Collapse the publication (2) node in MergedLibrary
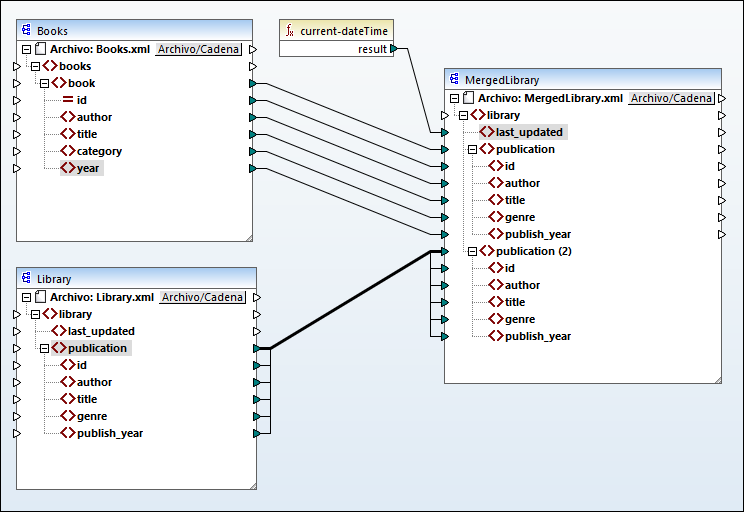This screenshot has height=512, width=744. click(x=473, y=251)
